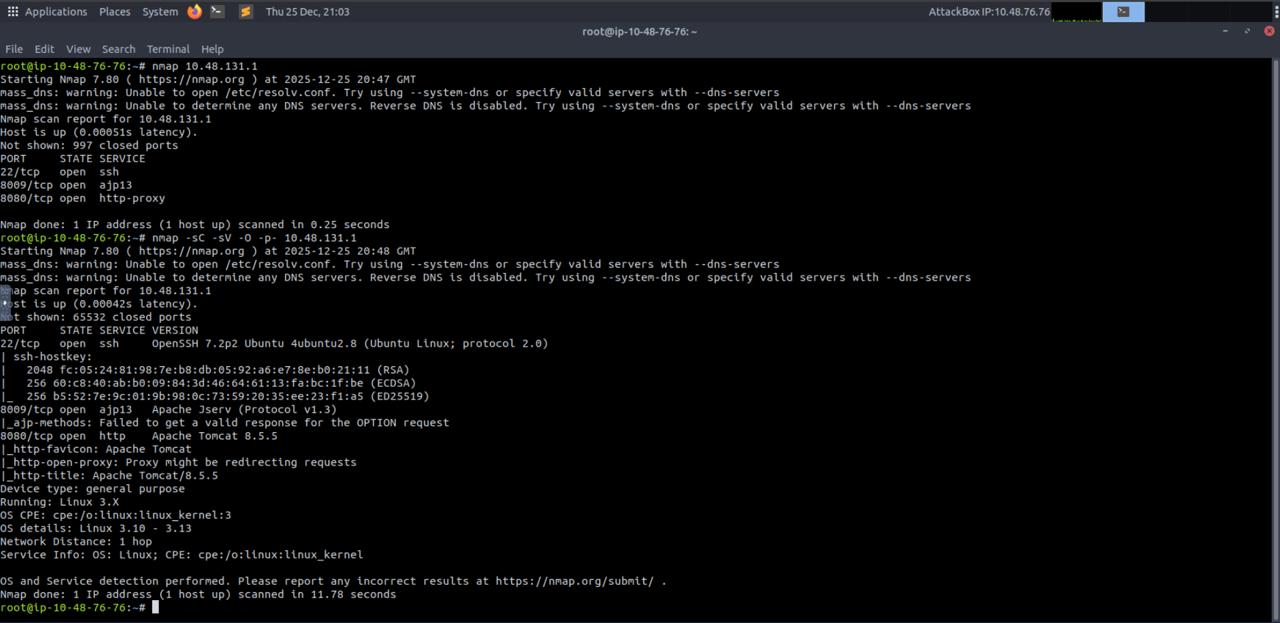1280x623 pixels.
Task: Launch the Sublime Text editor icon
Action: (245, 11)
